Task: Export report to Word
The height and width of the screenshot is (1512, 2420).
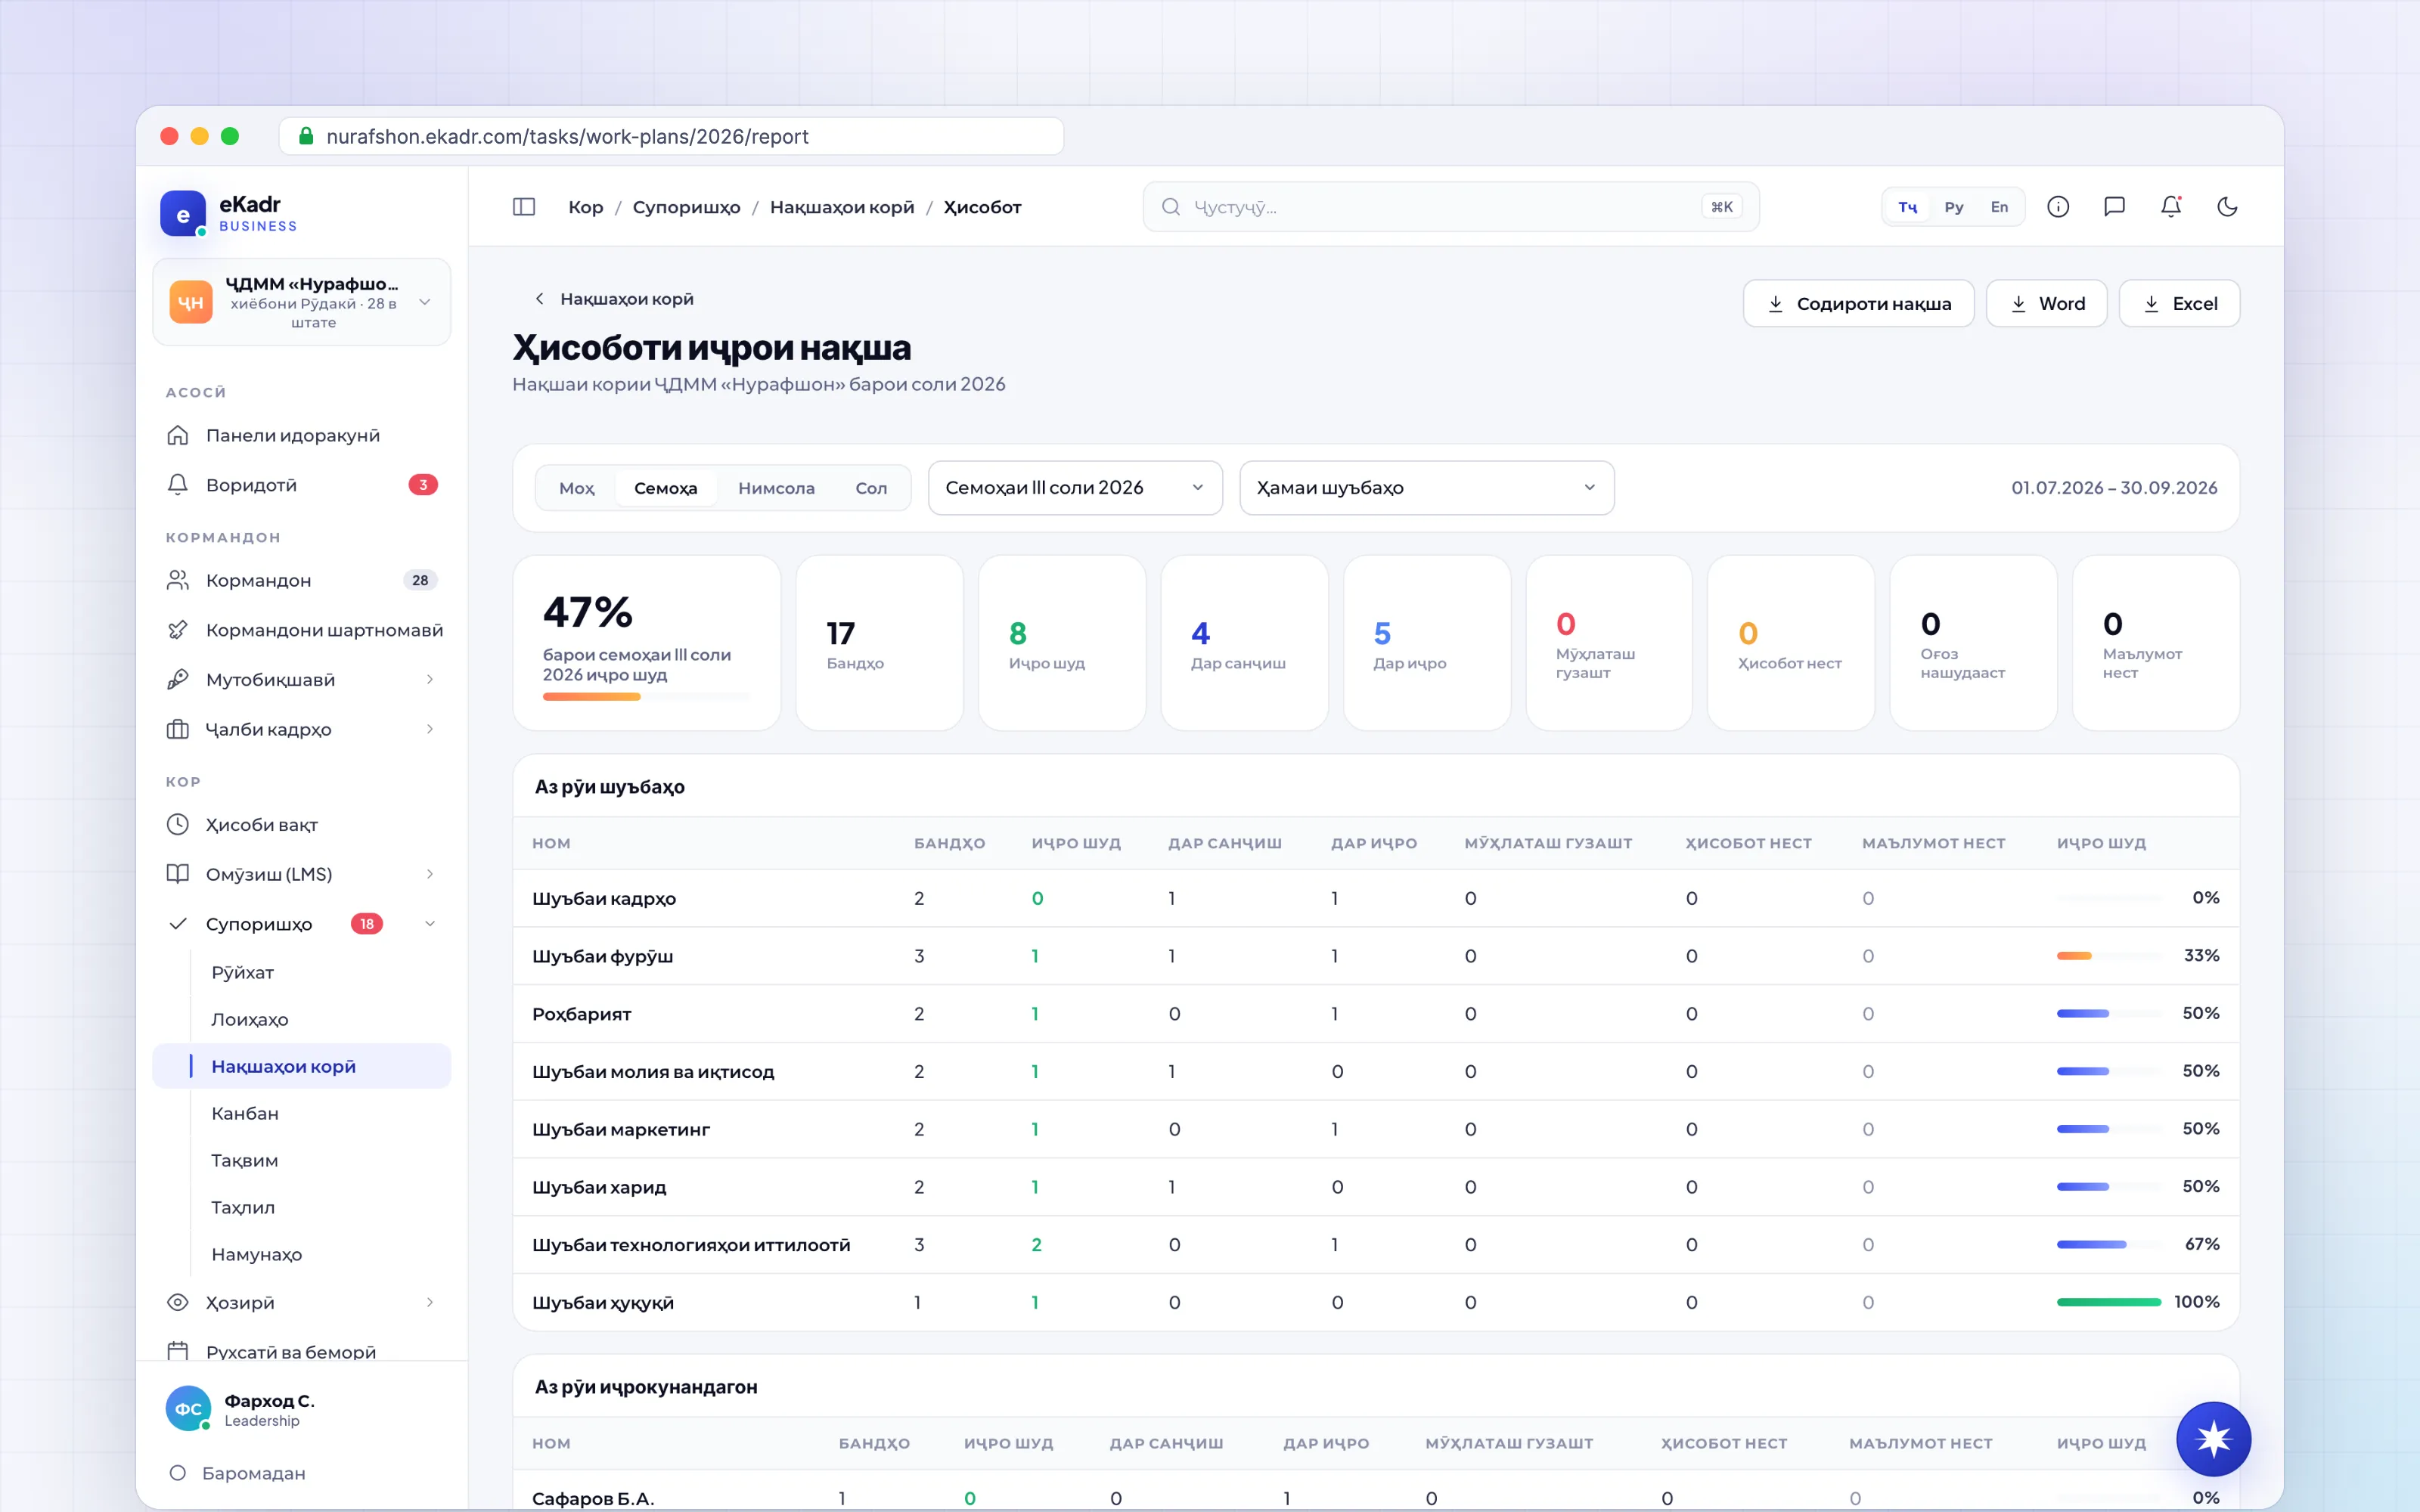Action: click(x=2046, y=303)
